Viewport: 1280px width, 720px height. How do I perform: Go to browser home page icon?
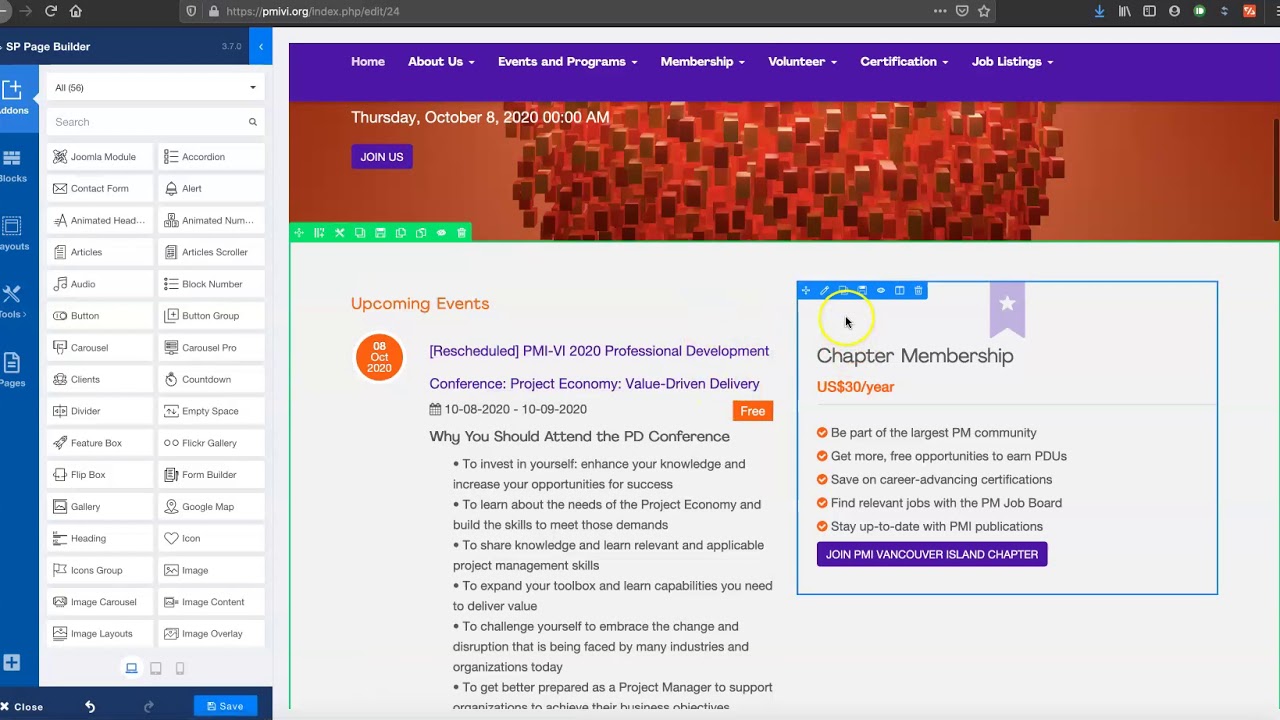coord(76,11)
